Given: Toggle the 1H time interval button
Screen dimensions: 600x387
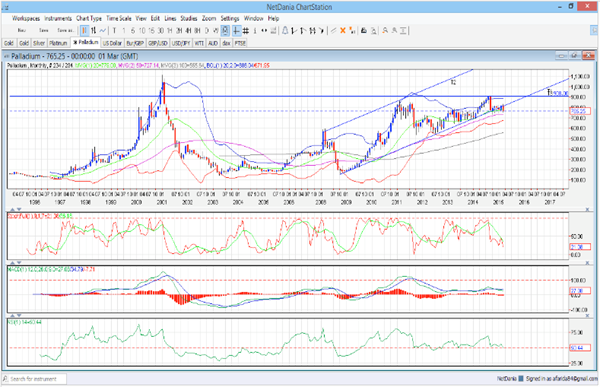Looking at the screenshot, I should [x=170, y=31].
